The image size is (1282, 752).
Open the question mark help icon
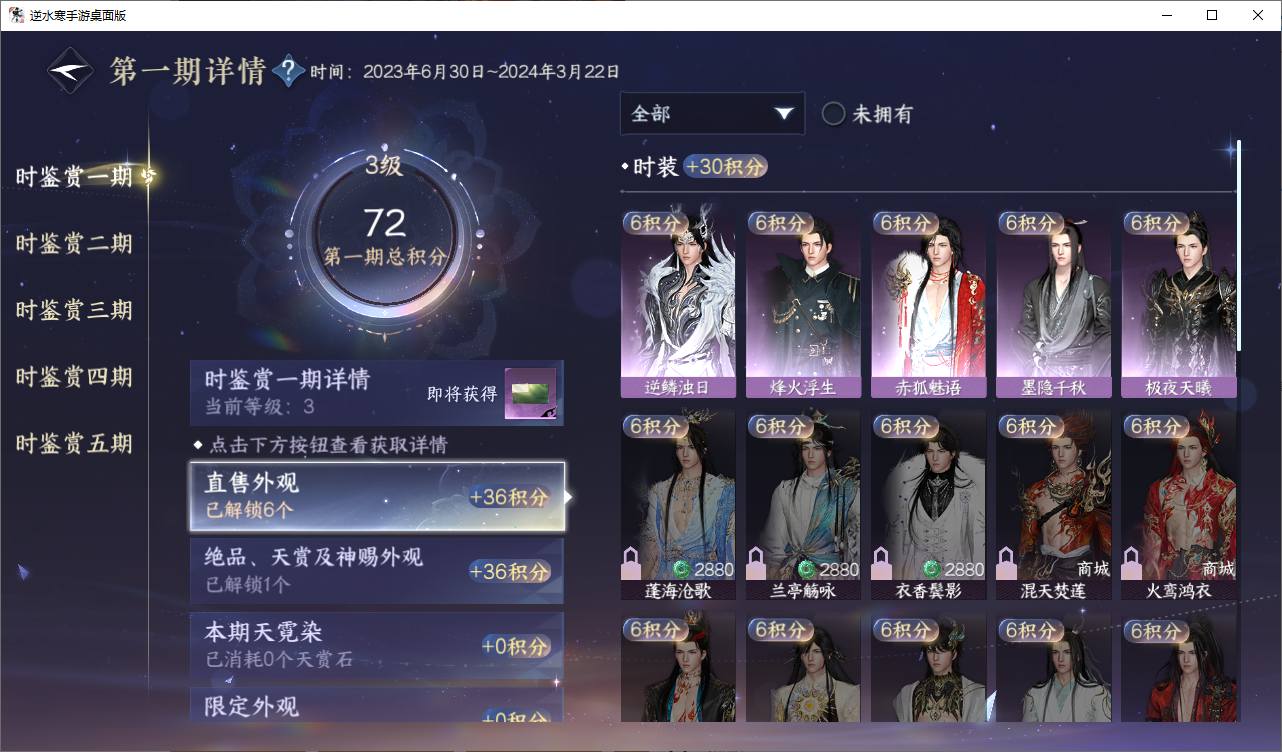click(x=288, y=71)
